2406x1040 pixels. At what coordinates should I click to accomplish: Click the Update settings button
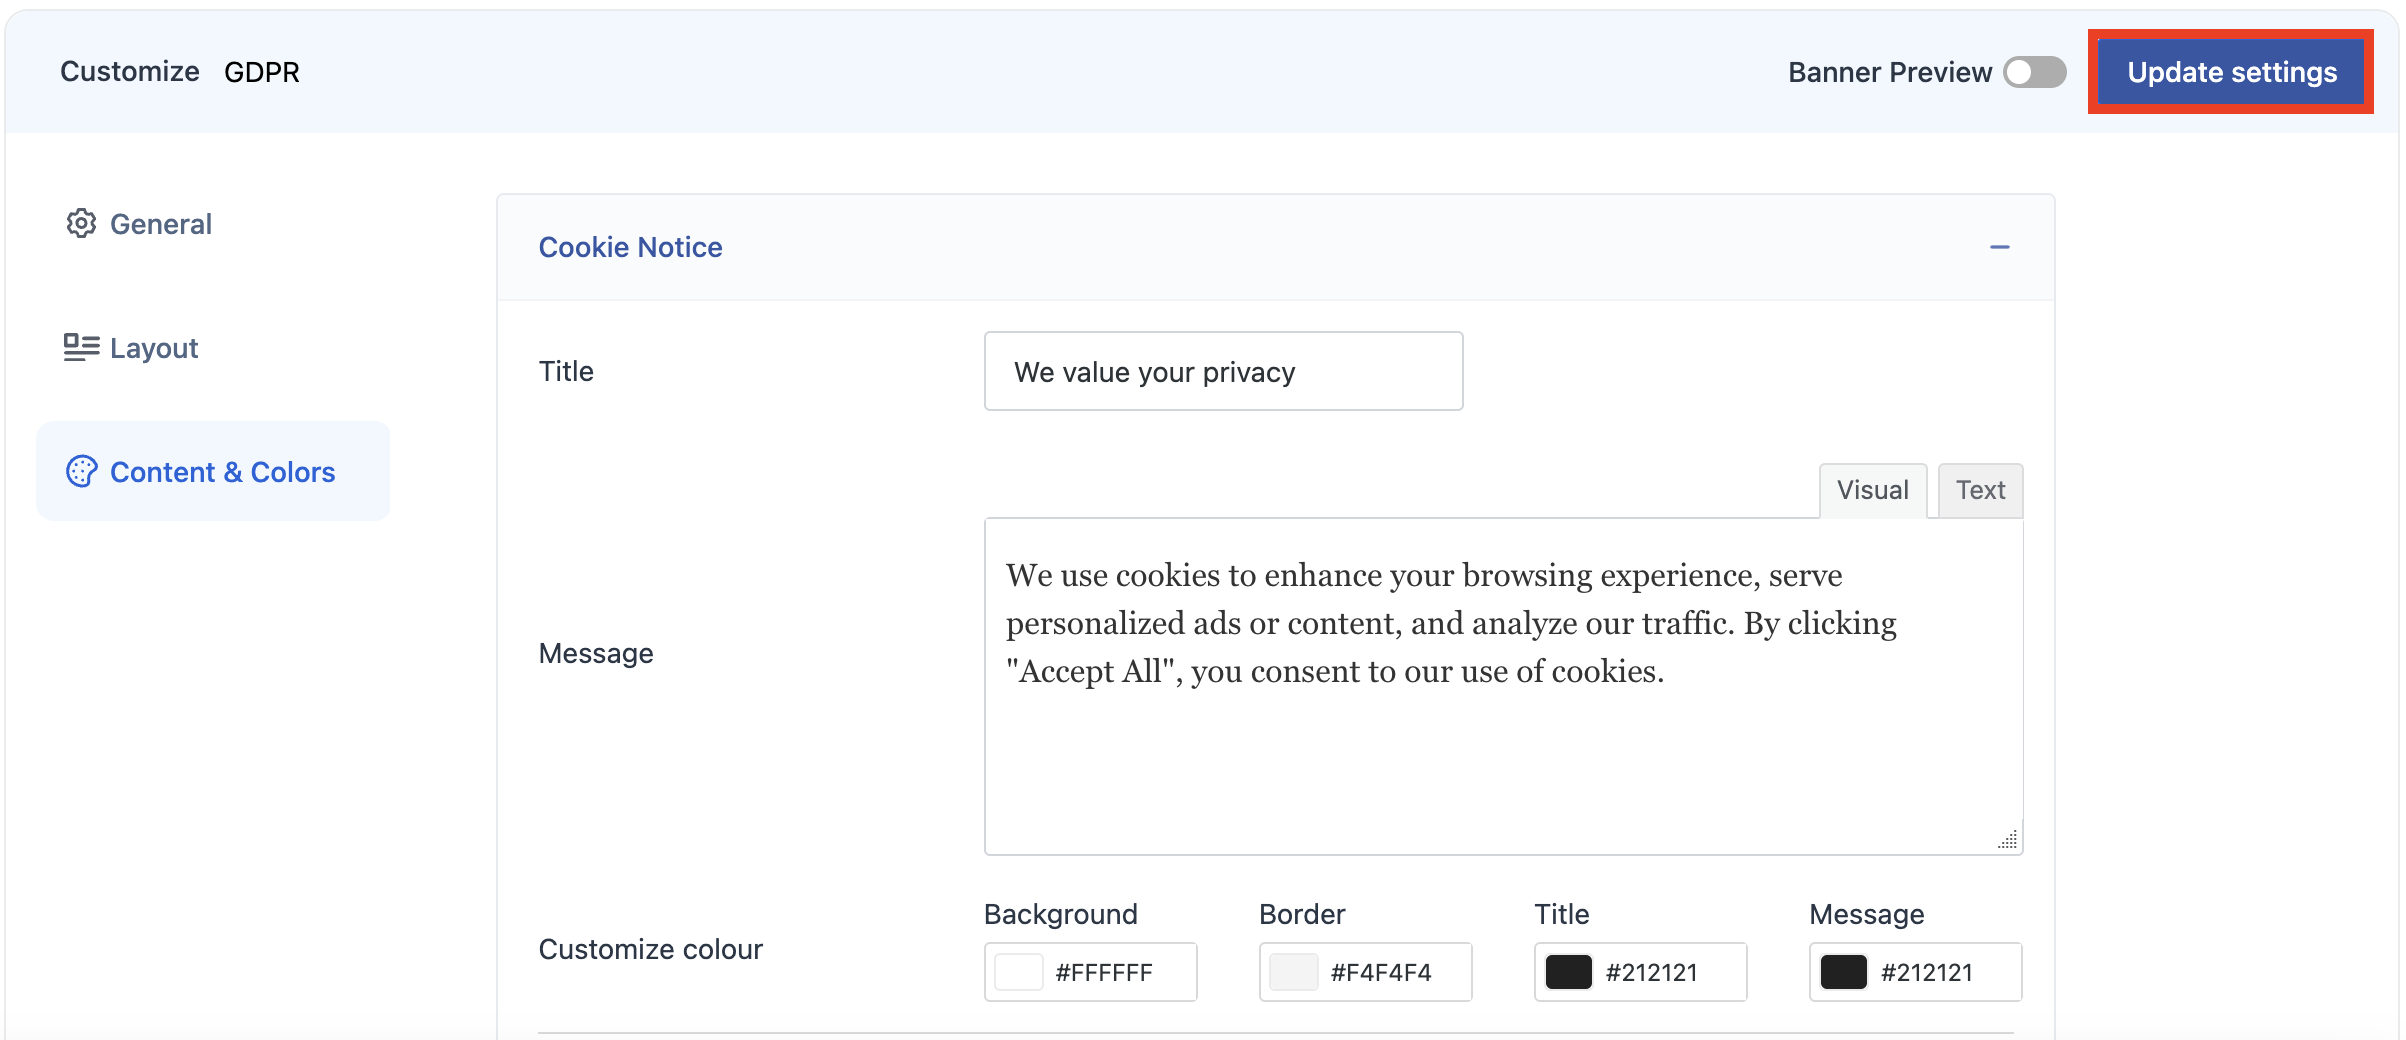(2231, 72)
